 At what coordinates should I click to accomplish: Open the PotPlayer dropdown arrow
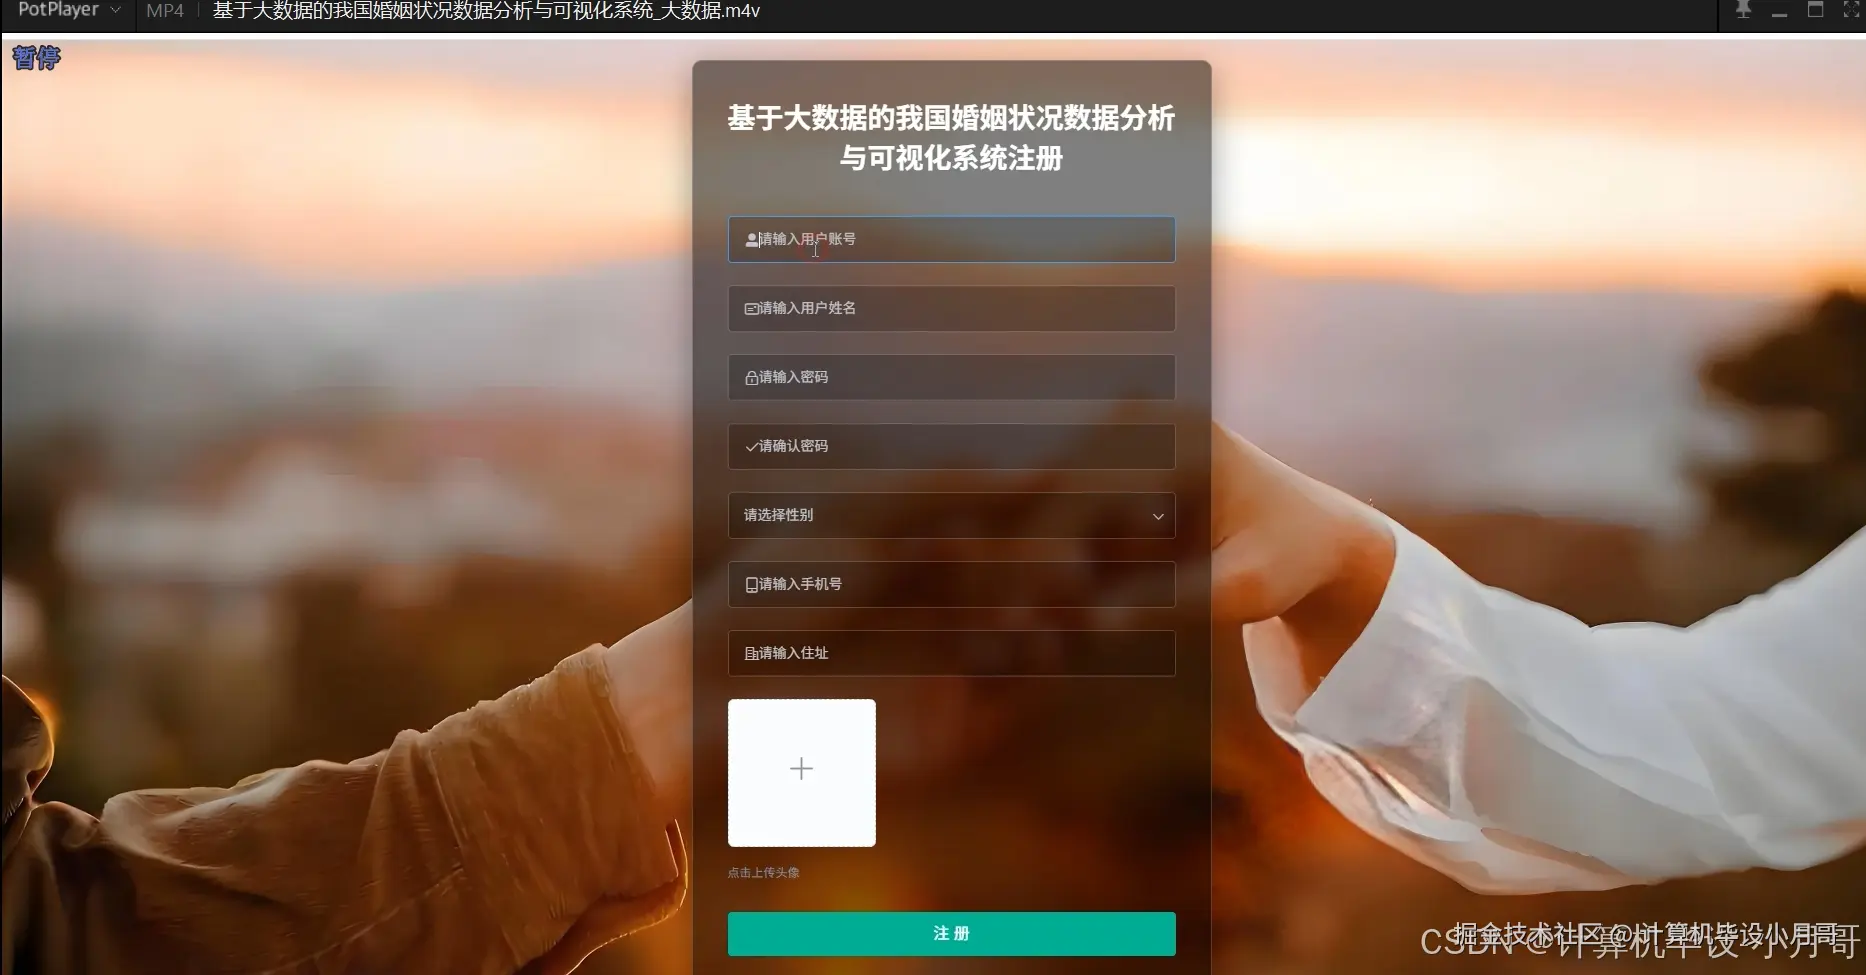(x=116, y=10)
